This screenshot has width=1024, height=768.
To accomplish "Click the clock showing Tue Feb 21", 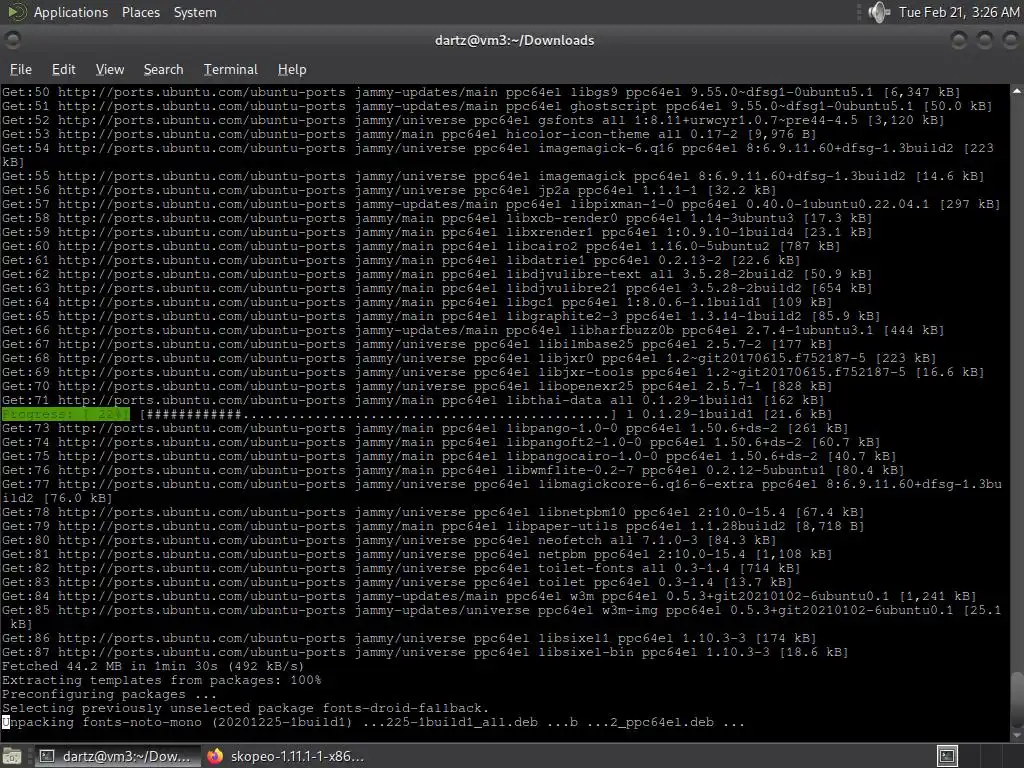I will coord(958,12).
